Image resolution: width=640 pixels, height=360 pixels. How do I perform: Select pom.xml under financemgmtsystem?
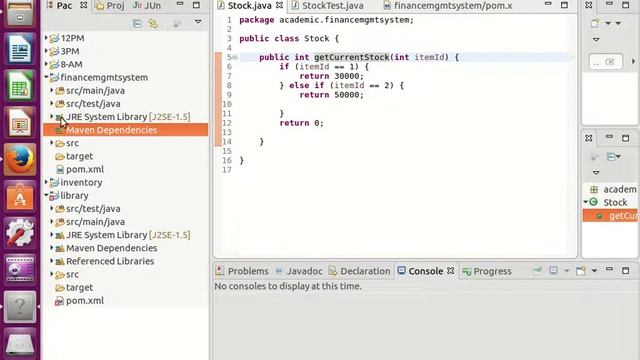click(85, 169)
